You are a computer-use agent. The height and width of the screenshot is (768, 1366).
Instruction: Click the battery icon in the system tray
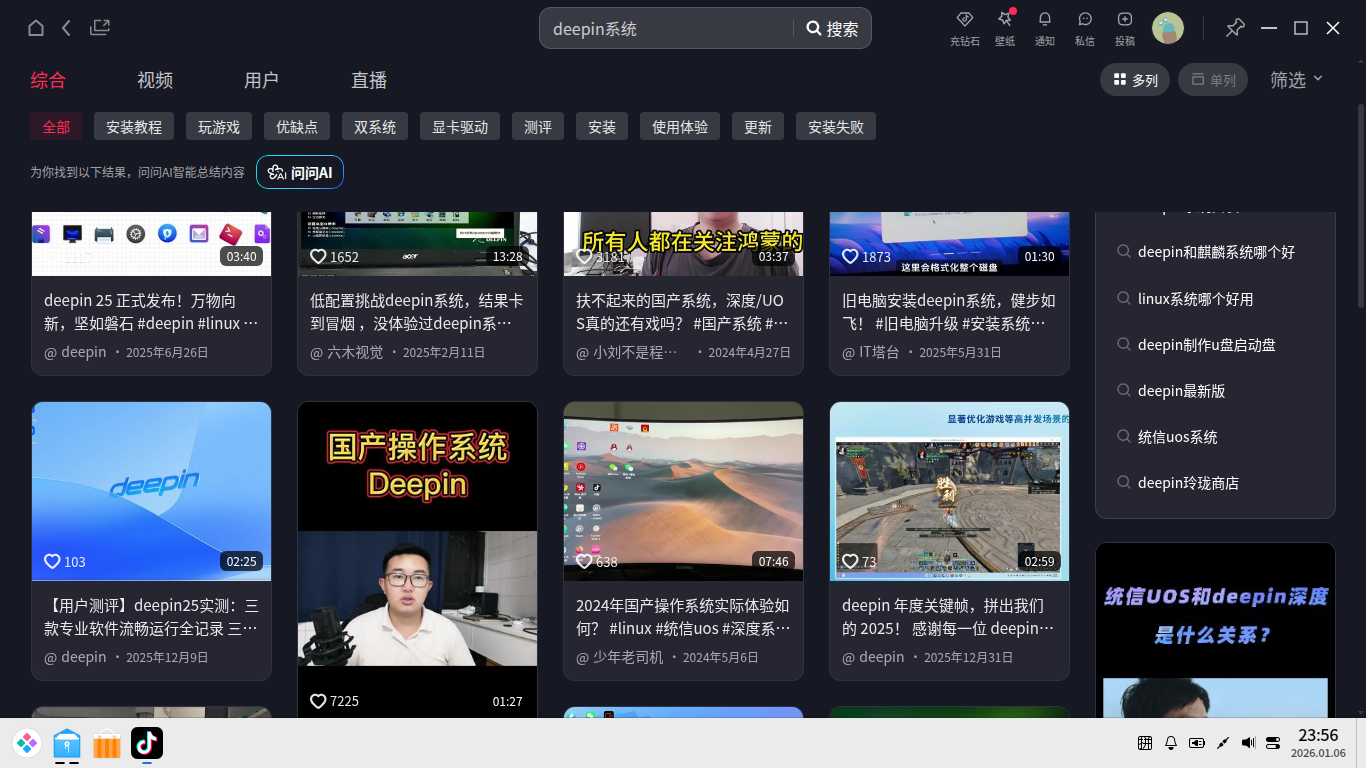pos(1197,743)
